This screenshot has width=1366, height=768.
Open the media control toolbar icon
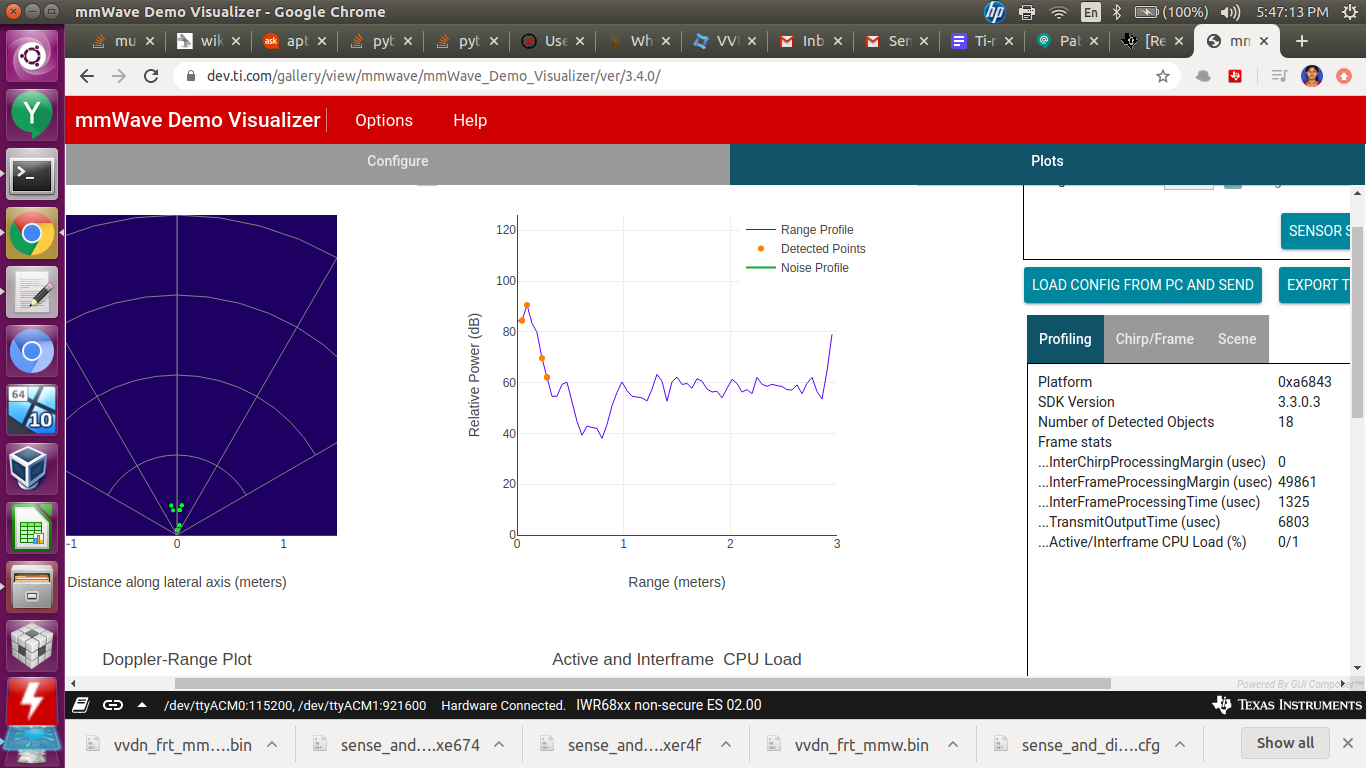point(1279,76)
